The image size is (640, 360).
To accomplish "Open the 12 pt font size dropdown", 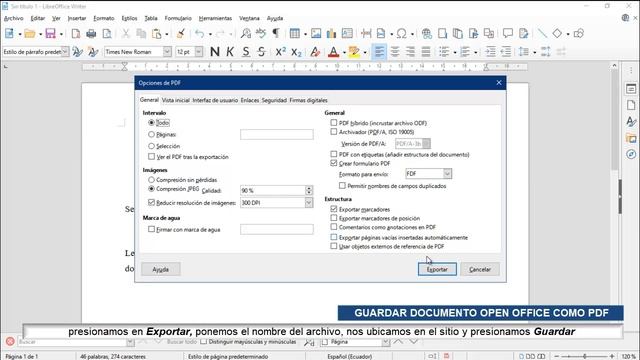I will pyautogui.click(x=199, y=52).
